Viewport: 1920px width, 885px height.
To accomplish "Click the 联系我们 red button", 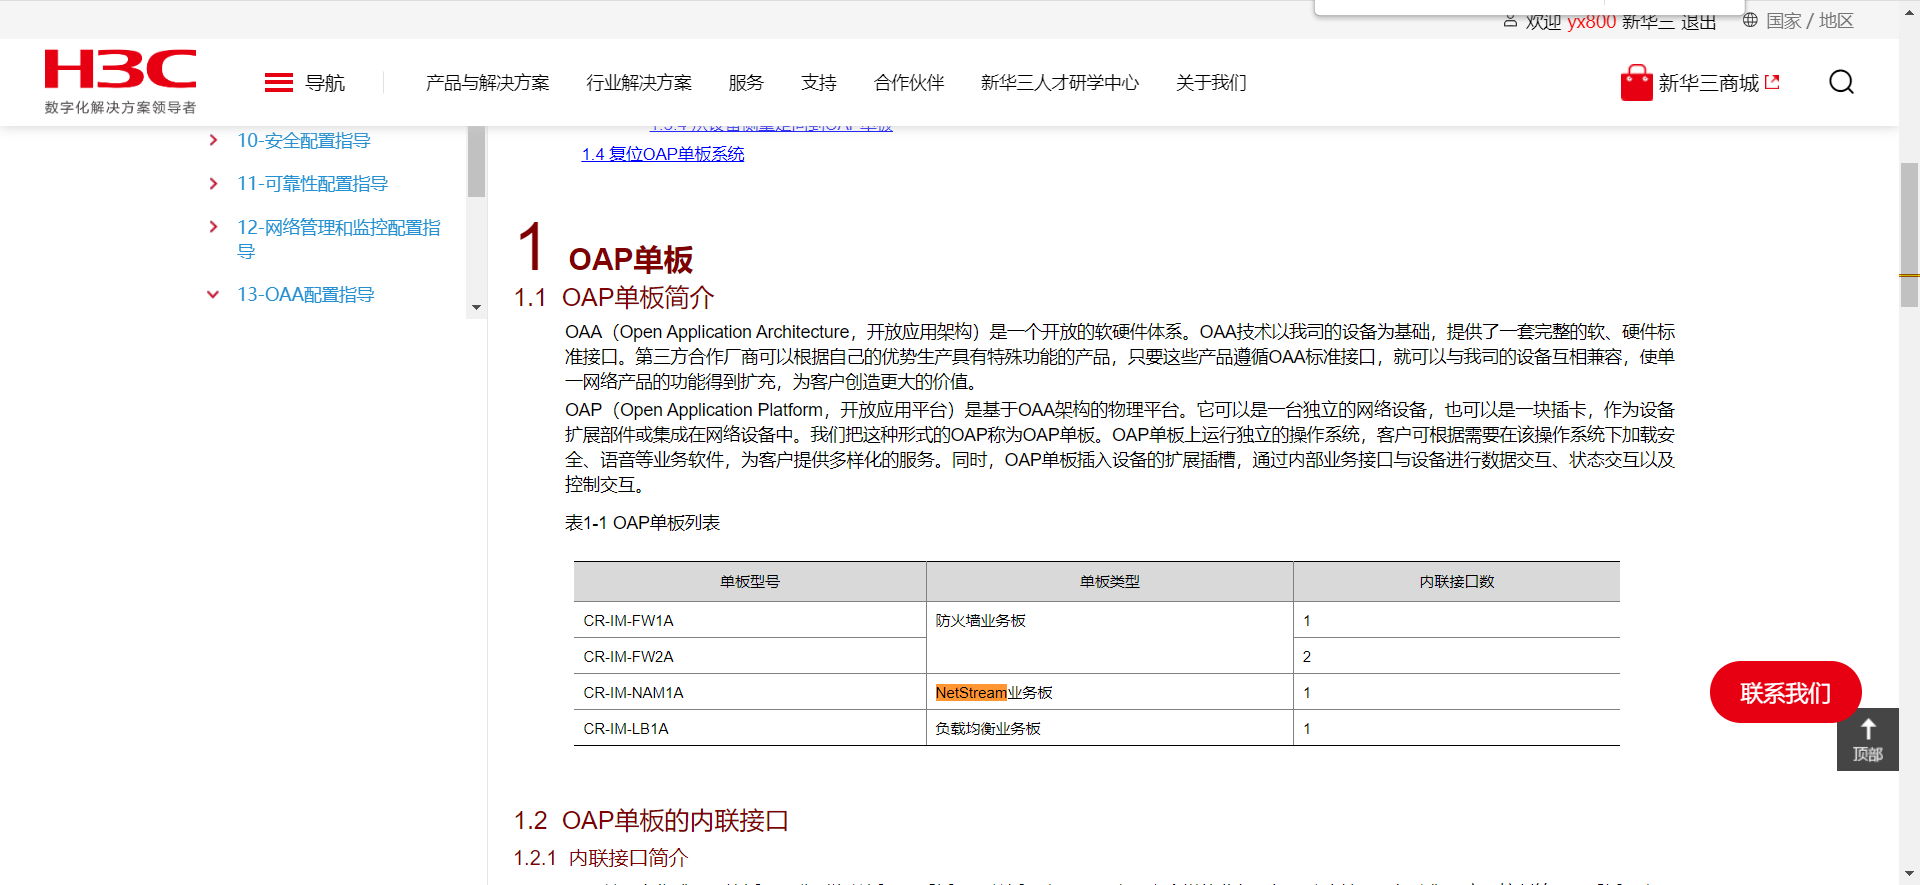I will pyautogui.click(x=1785, y=692).
